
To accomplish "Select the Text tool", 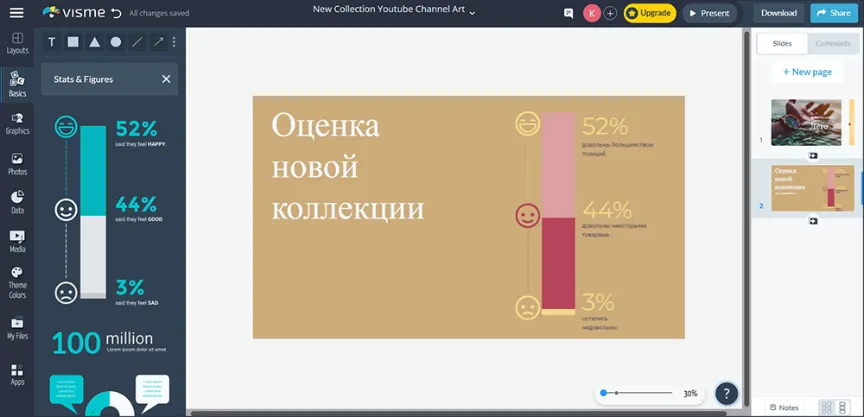I will click(x=52, y=42).
